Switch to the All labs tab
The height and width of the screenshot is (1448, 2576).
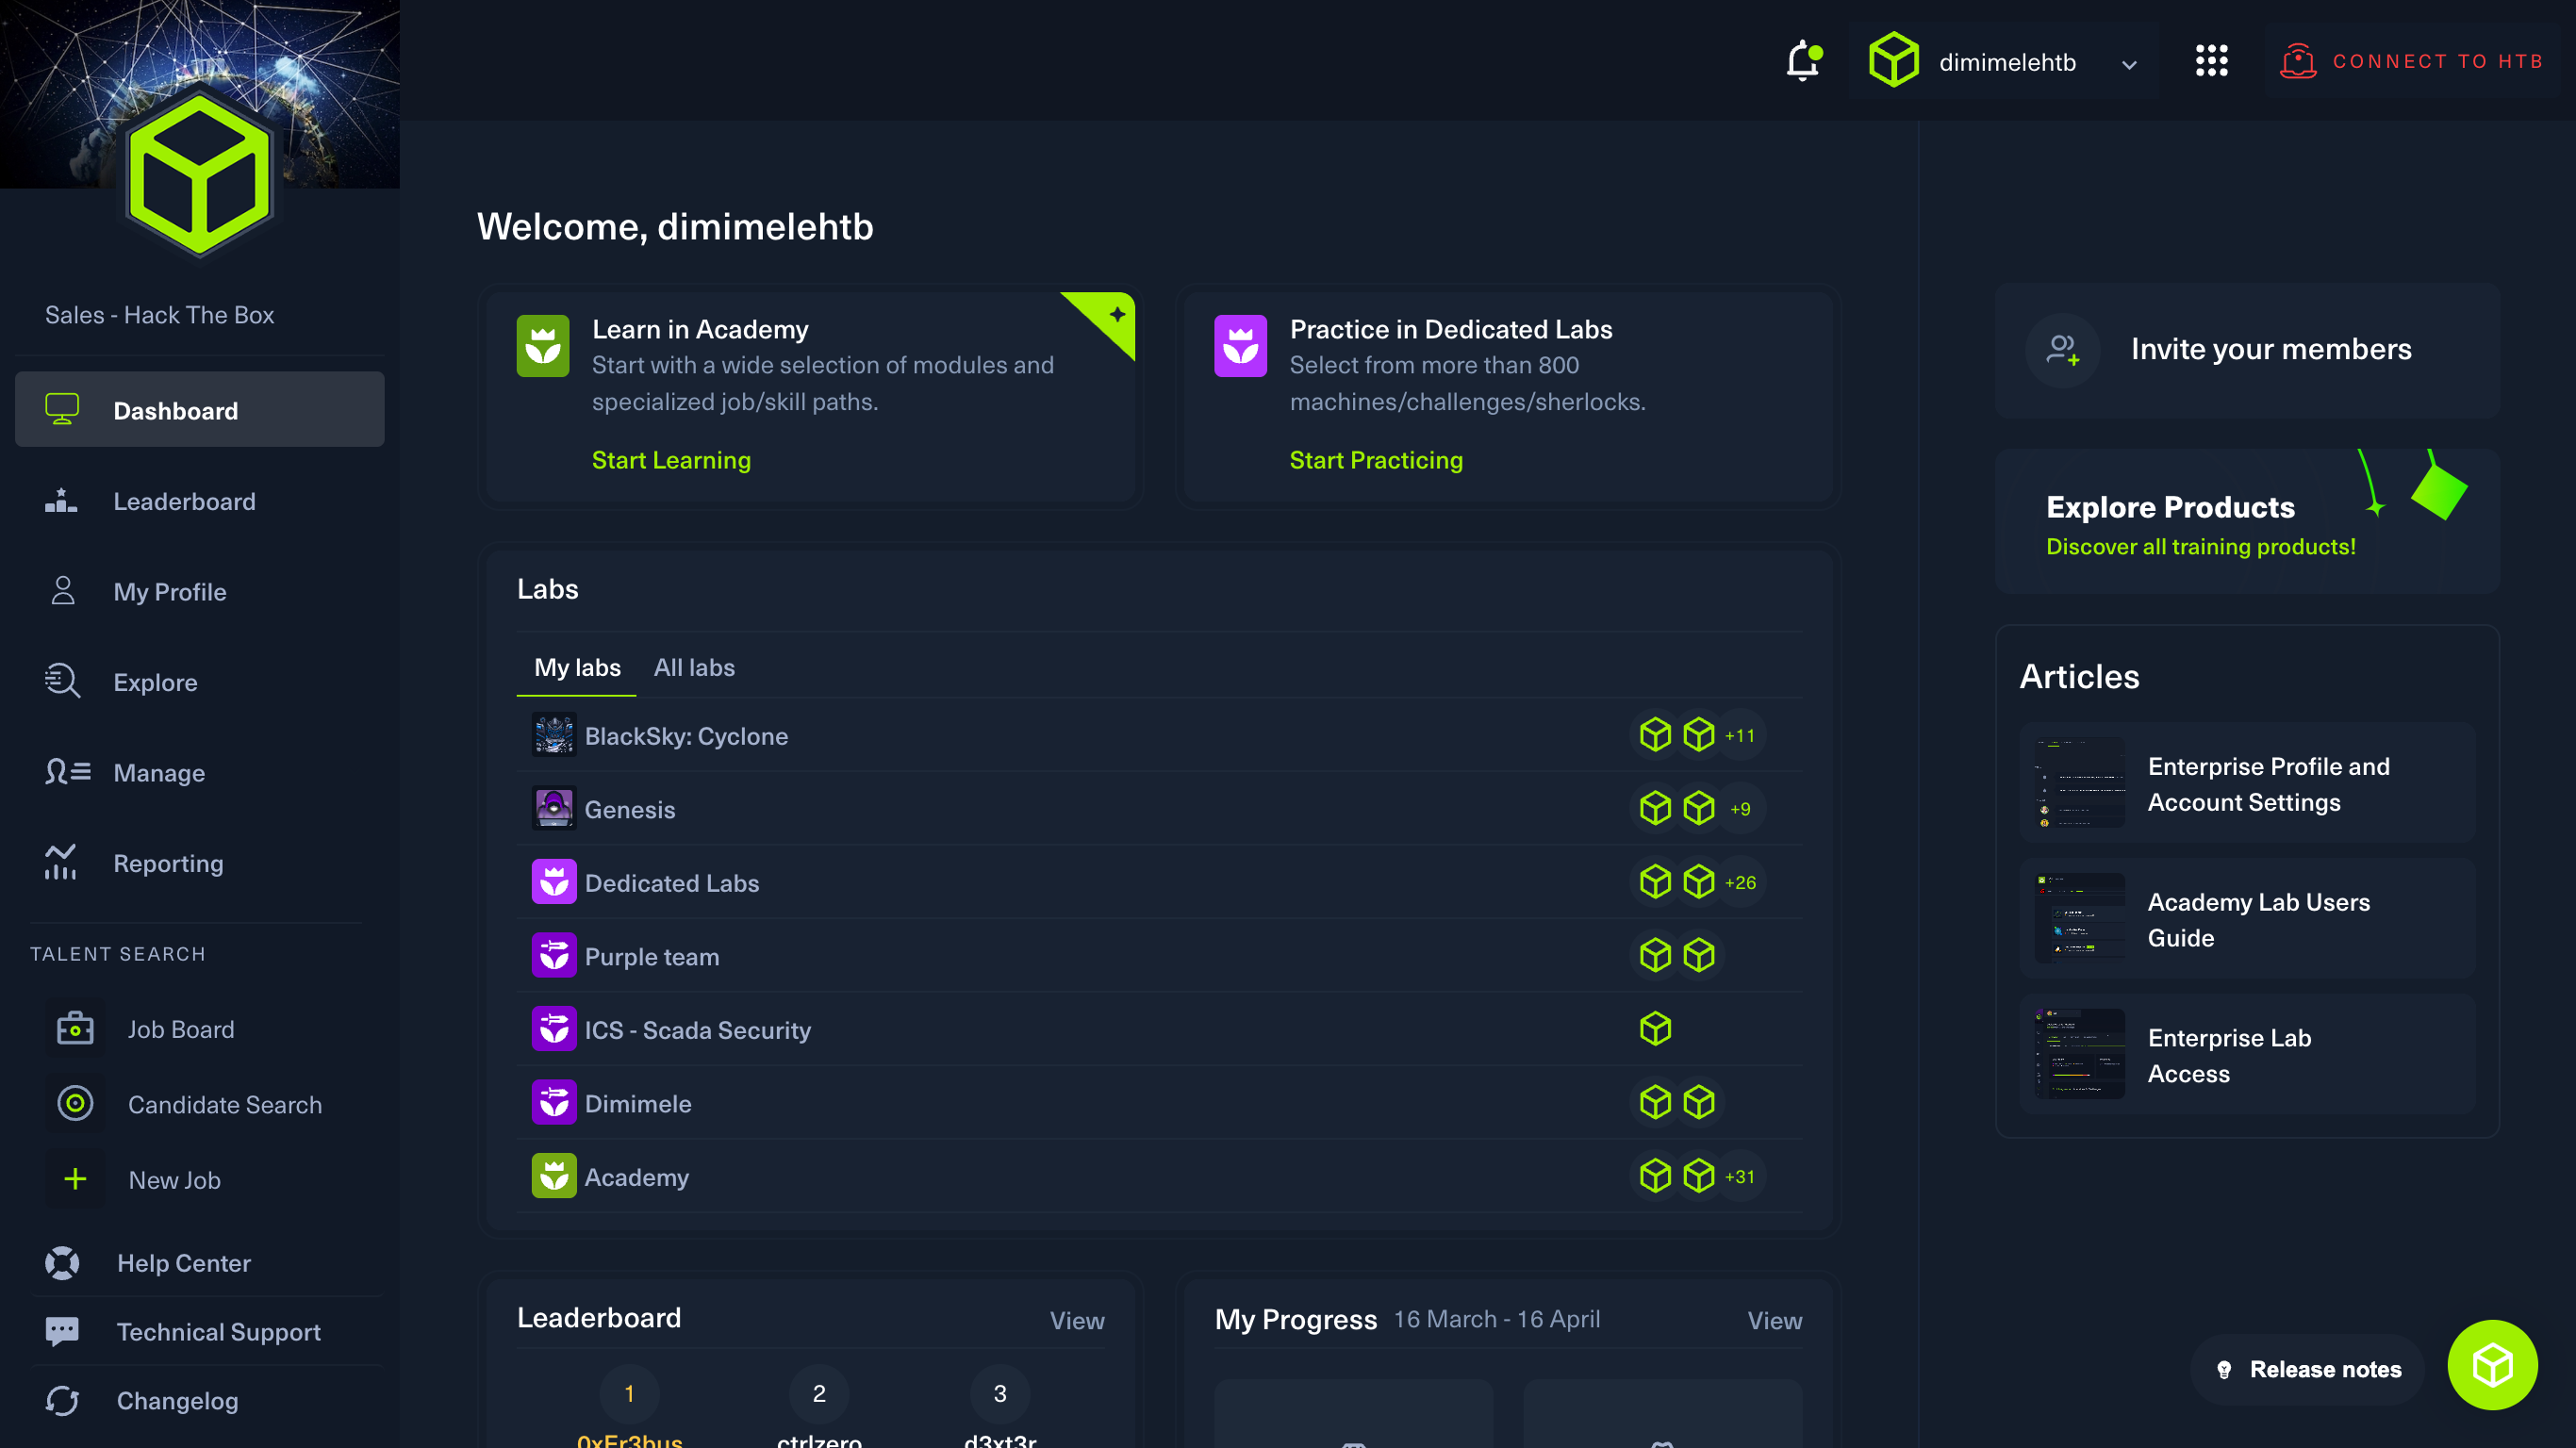[694, 667]
